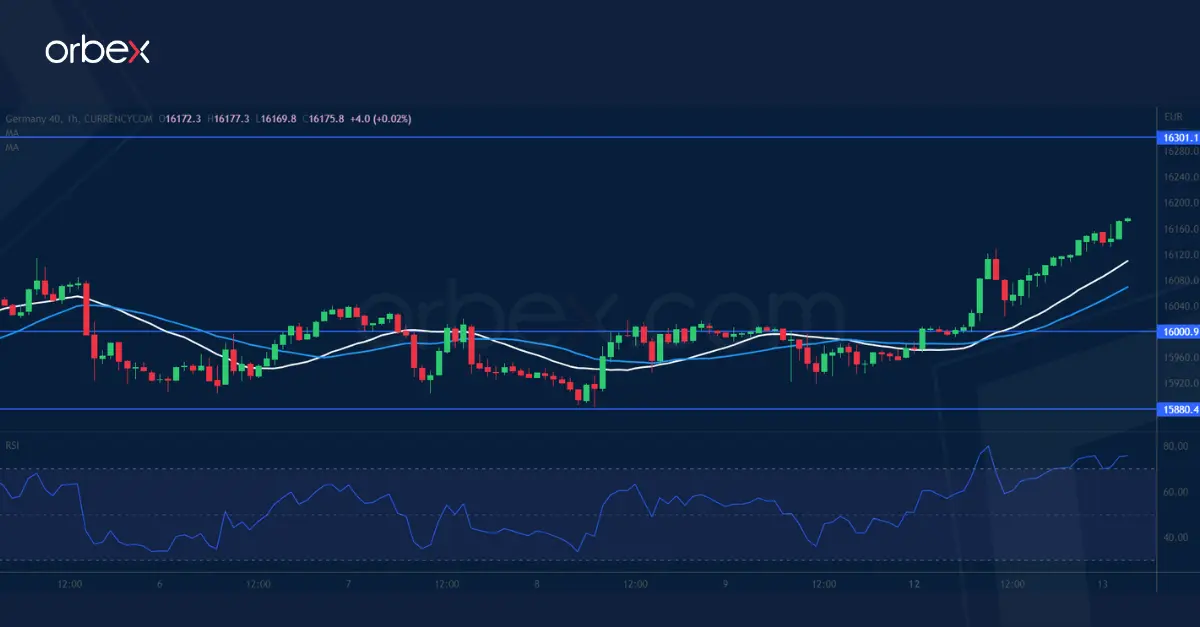
Task: Click the Orbex logo
Action: [x=97, y=51]
